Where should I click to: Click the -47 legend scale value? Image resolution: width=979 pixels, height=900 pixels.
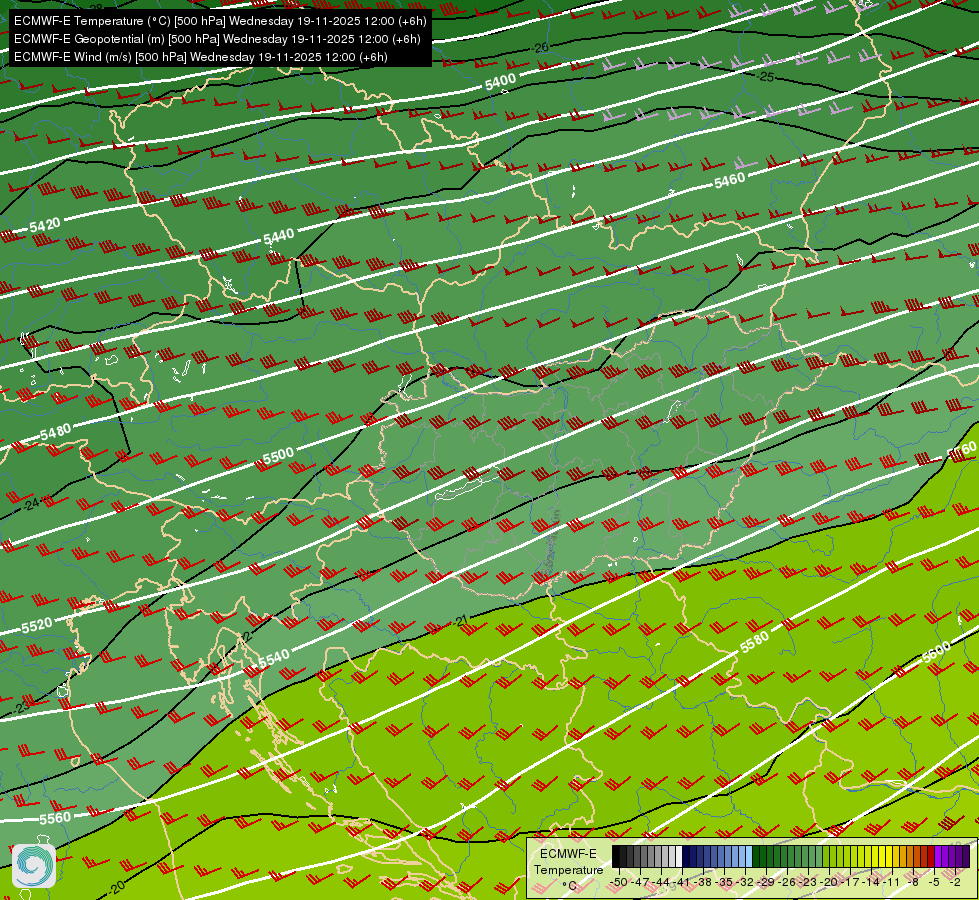(x=640, y=882)
